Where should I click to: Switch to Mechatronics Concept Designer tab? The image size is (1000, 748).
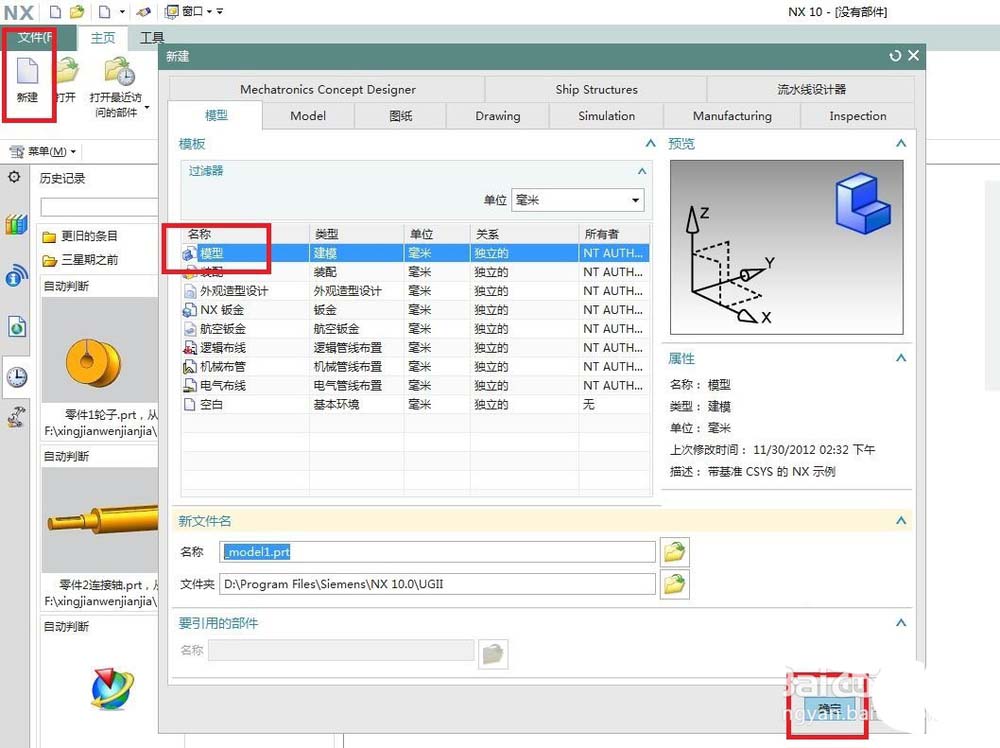coord(327,89)
